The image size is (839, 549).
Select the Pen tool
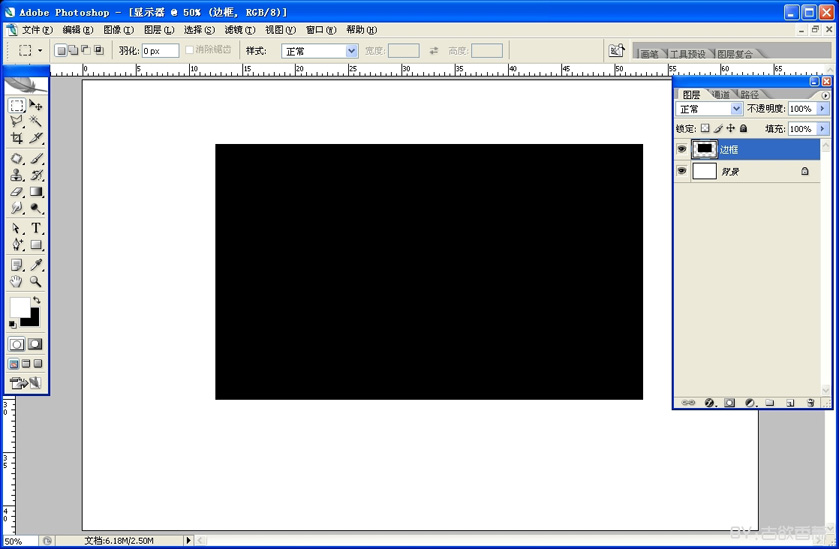point(17,245)
